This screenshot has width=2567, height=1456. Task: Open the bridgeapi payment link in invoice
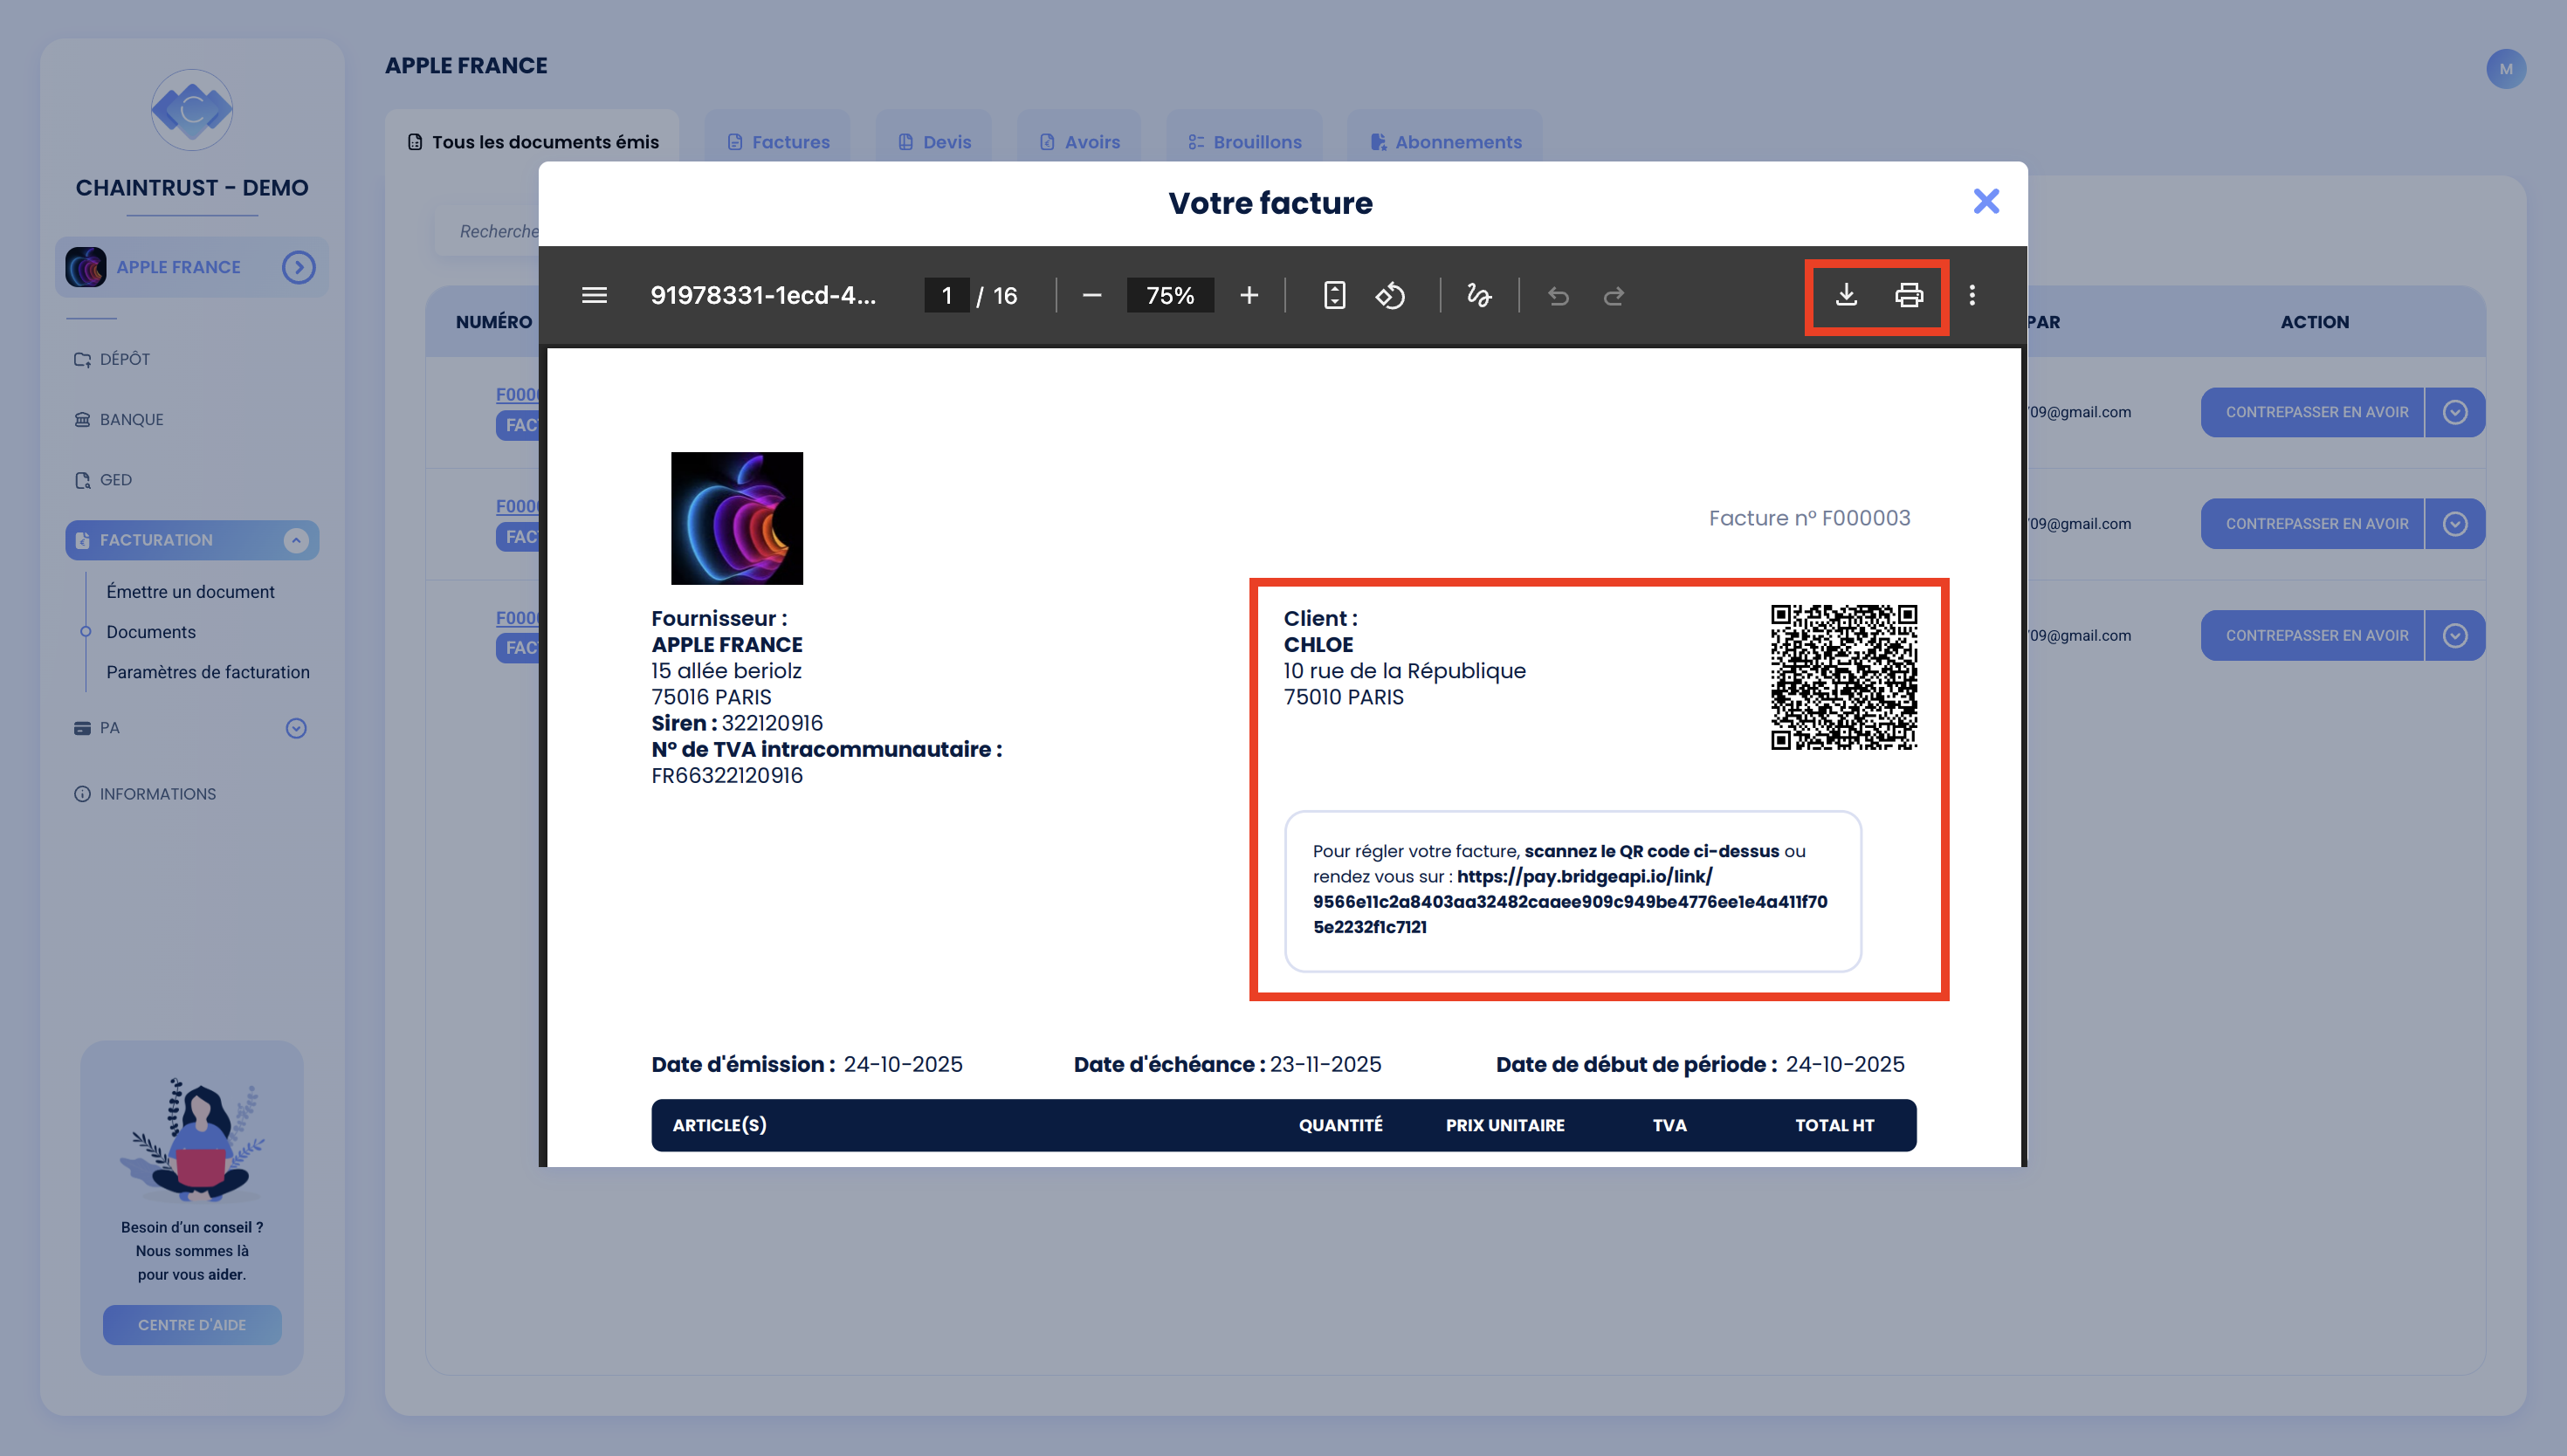coord(1570,901)
